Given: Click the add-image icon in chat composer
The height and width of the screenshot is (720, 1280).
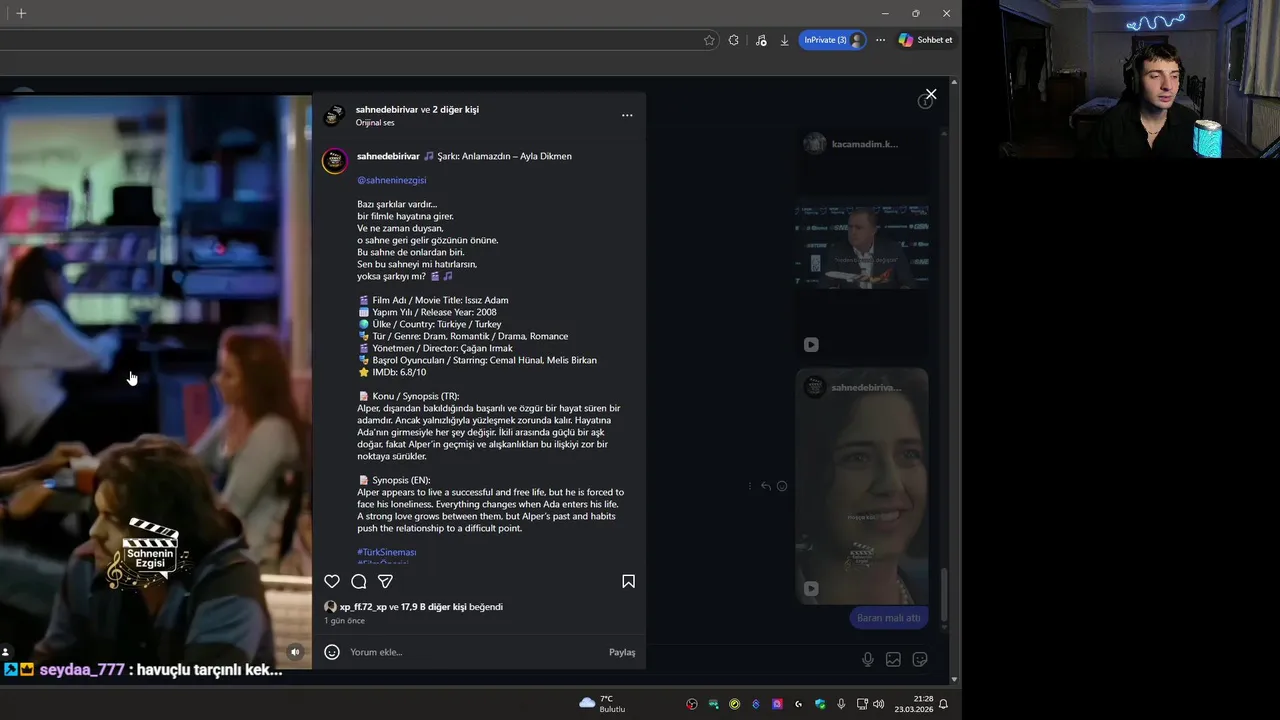Looking at the screenshot, I should (x=893, y=659).
